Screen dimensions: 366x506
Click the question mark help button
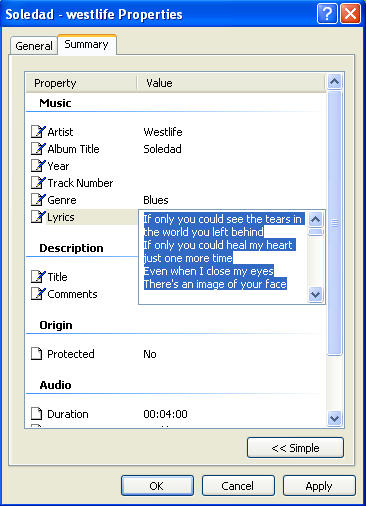click(327, 14)
